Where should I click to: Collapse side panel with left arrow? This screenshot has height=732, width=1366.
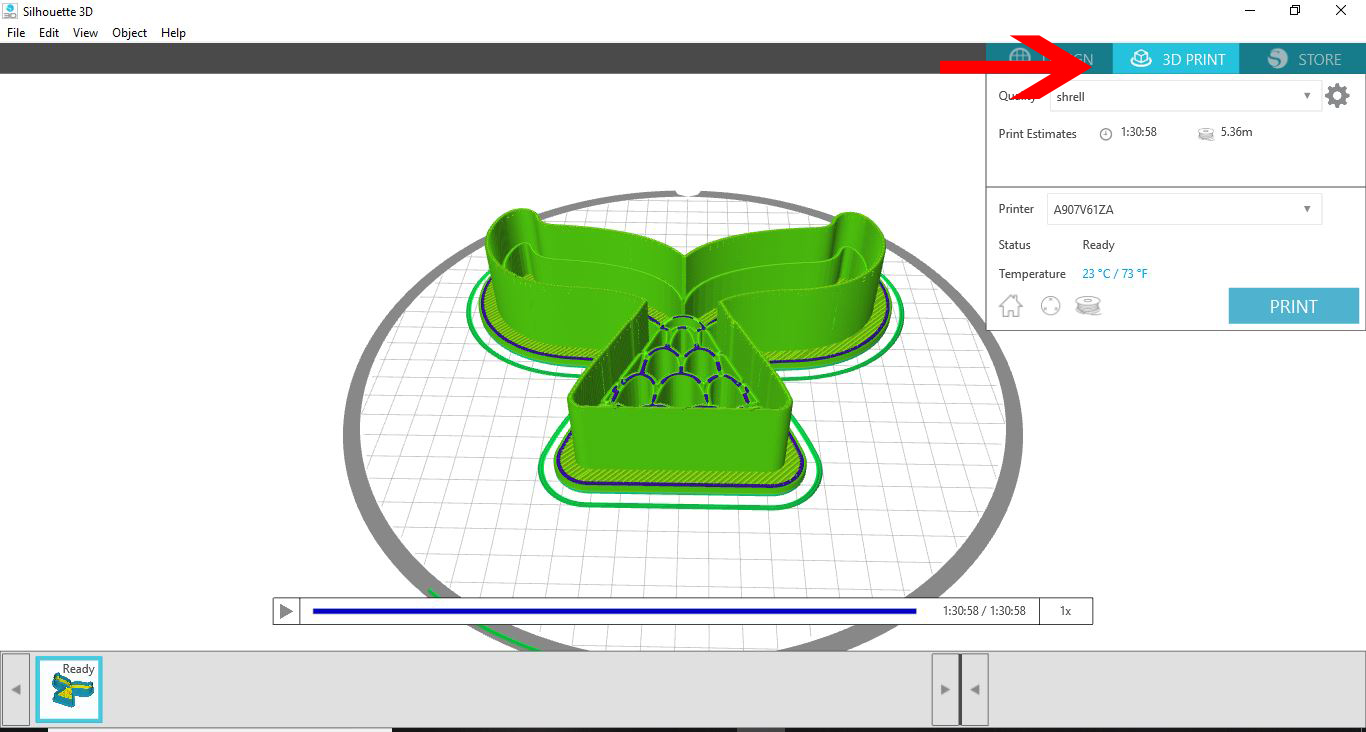975,689
